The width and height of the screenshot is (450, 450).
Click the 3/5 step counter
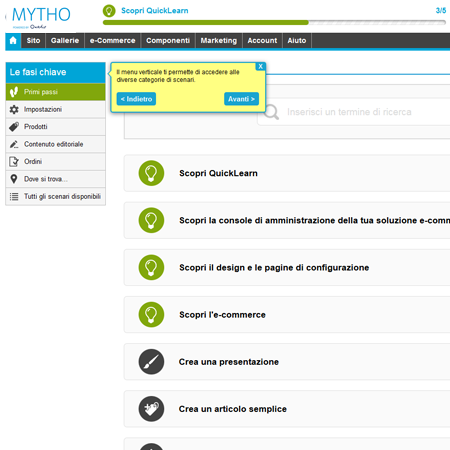click(441, 11)
